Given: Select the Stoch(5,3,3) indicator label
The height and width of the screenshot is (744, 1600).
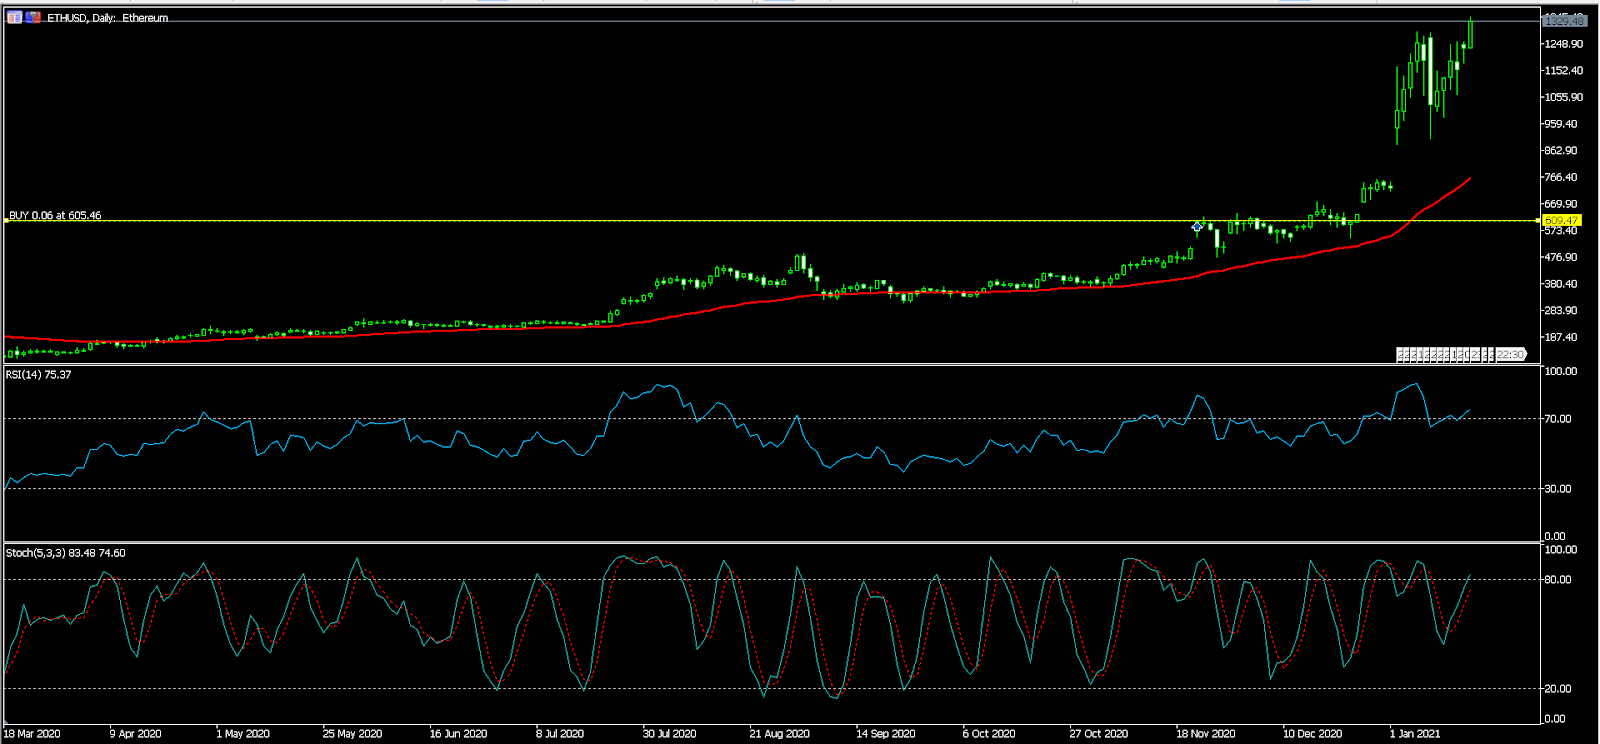Looking at the screenshot, I should coord(65,553).
